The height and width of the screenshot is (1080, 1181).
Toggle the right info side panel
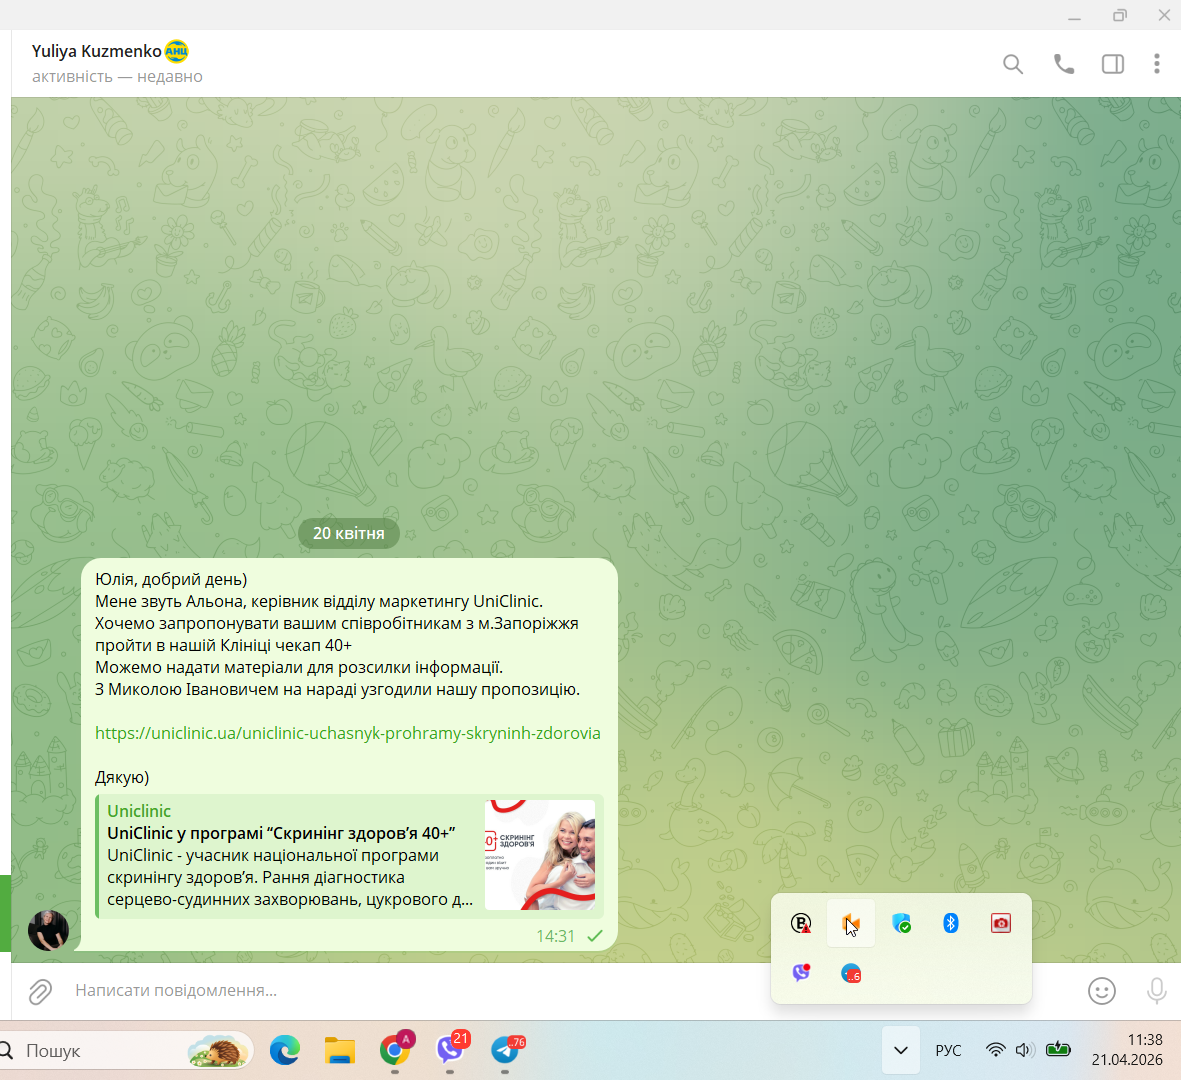pos(1112,65)
